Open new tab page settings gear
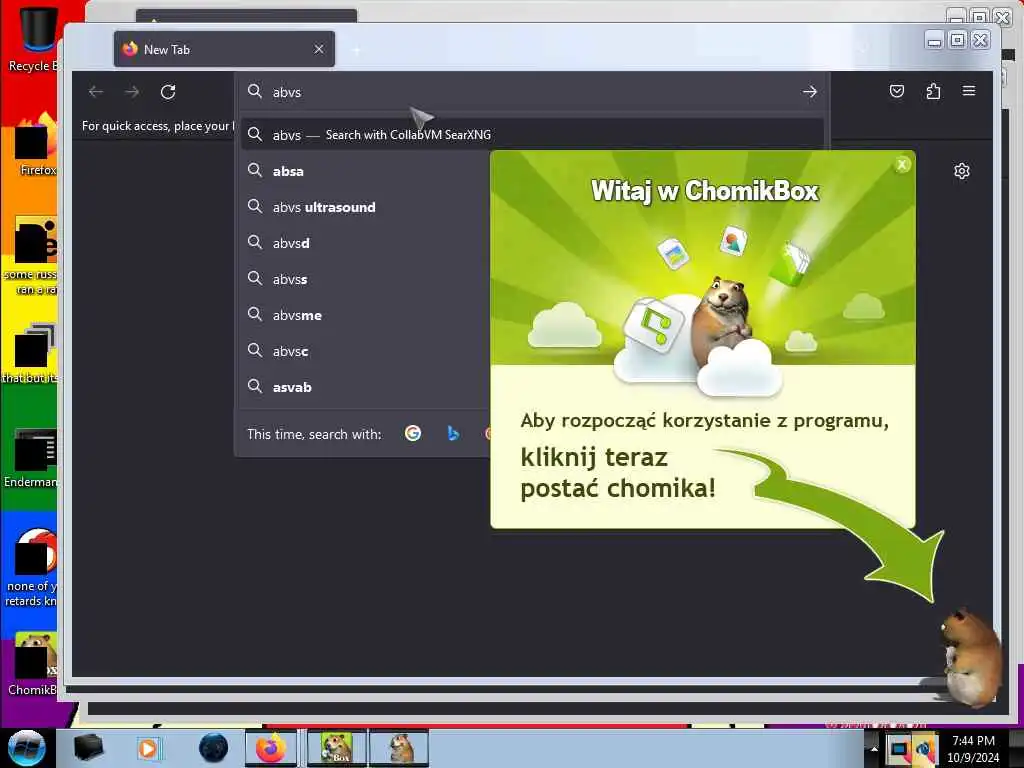The height and width of the screenshot is (768, 1024). click(962, 171)
